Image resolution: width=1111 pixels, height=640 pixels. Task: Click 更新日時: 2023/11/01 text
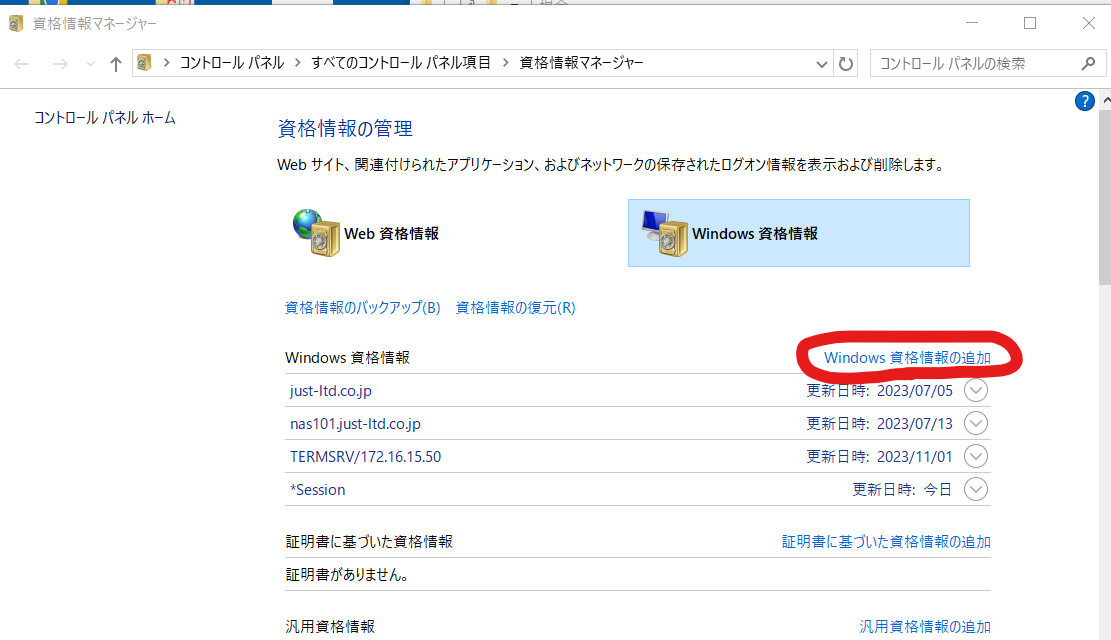pyautogui.click(x=879, y=456)
